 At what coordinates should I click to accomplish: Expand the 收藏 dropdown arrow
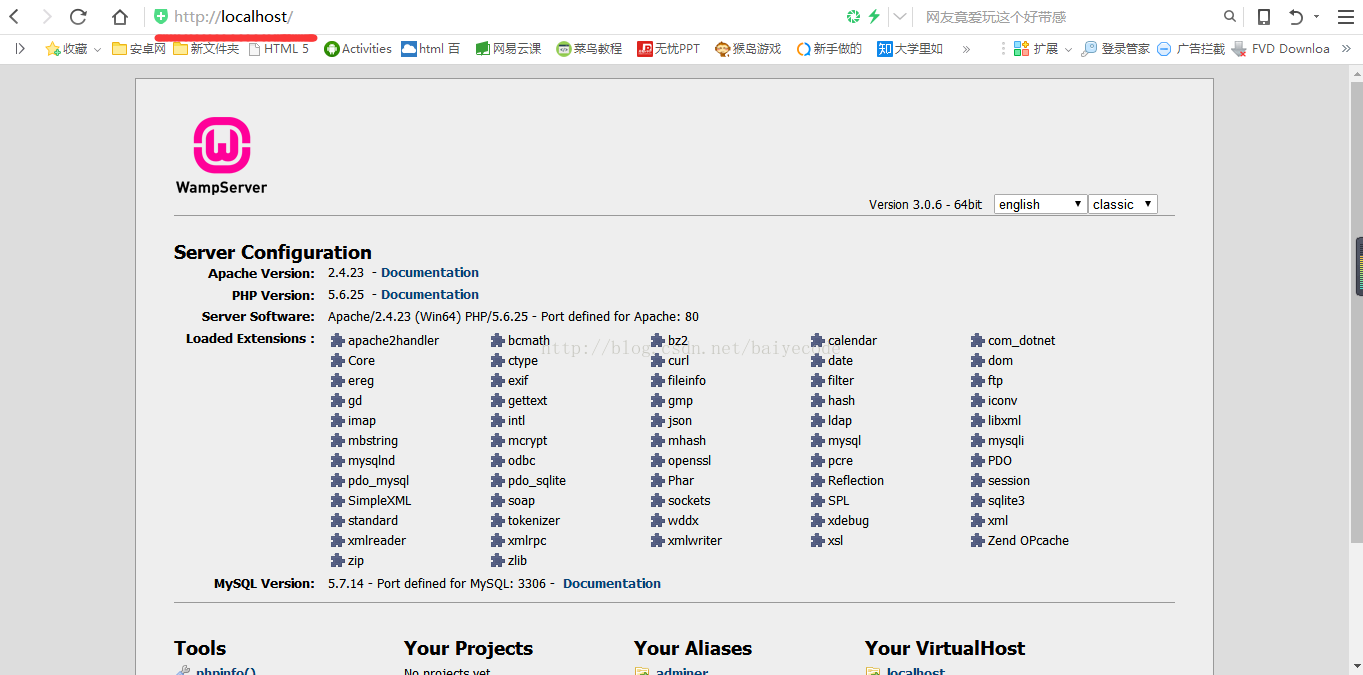(x=97, y=49)
